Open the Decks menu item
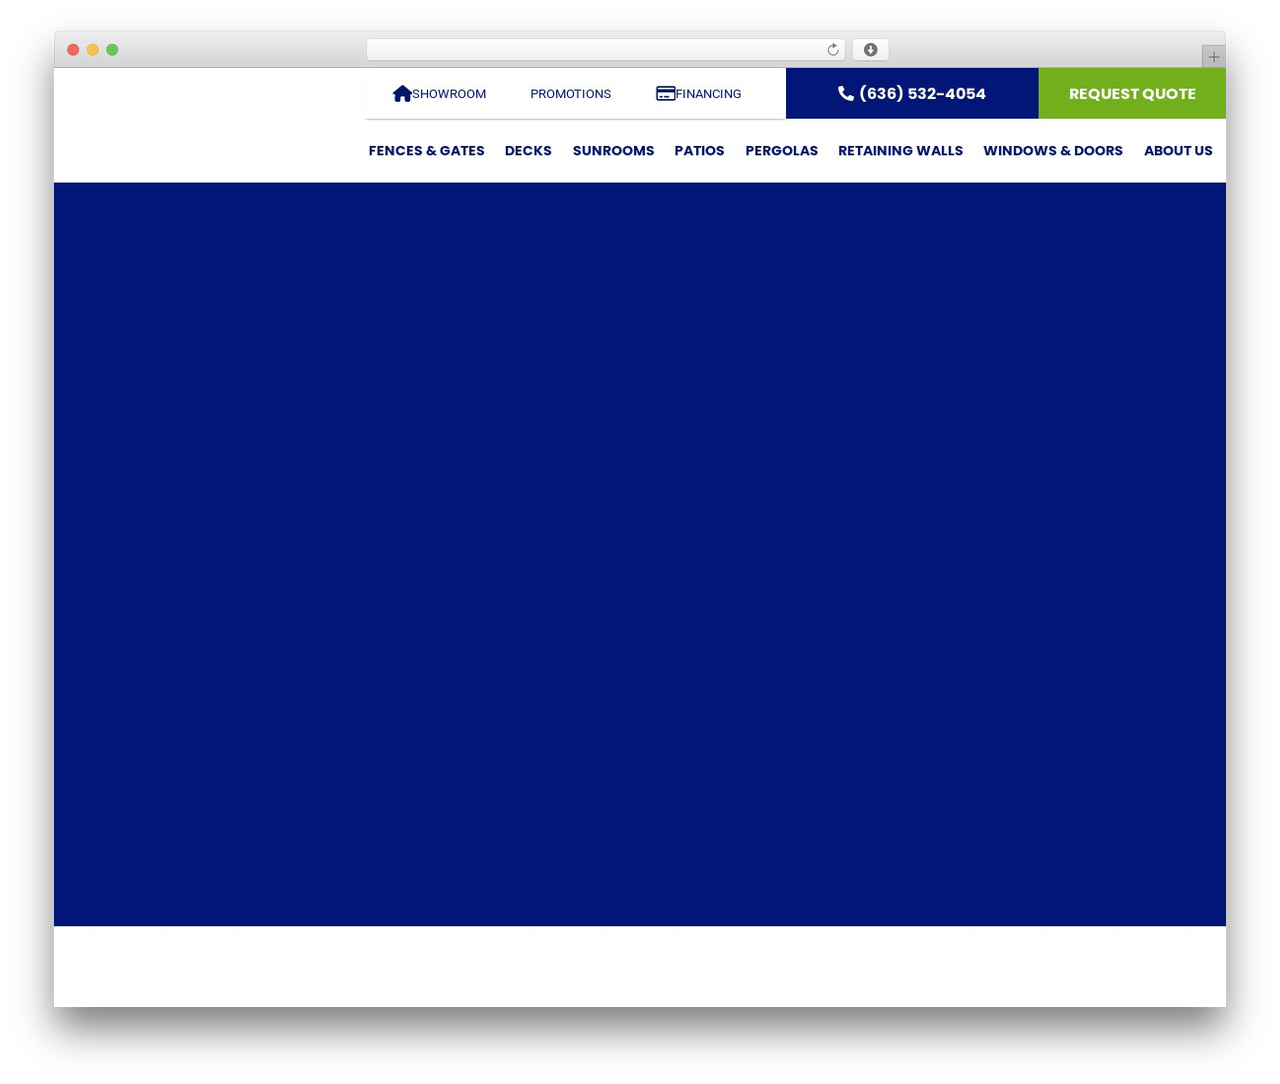Viewport: 1280px width, 1084px height. pos(528,151)
